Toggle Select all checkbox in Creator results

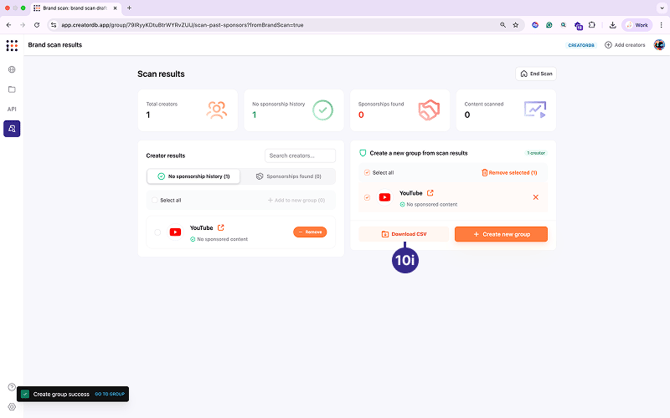[x=153, y=200]
